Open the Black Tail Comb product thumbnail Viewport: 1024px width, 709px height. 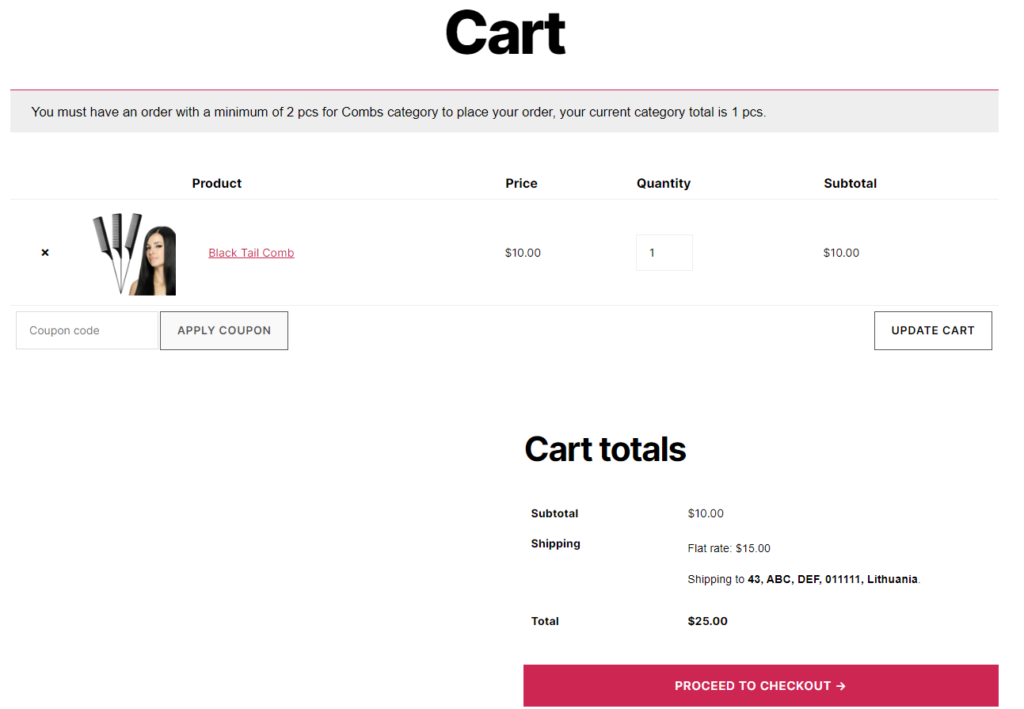[x=134, y=254]
